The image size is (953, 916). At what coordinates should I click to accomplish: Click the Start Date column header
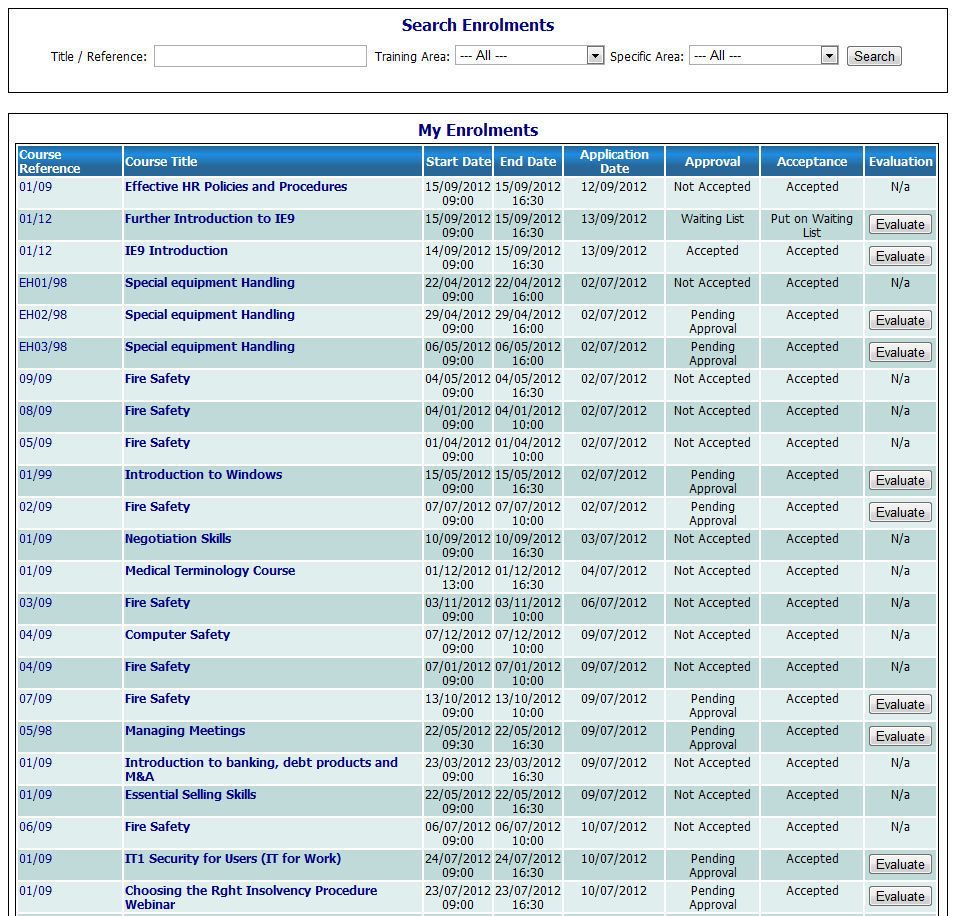(x=458, y=162)
